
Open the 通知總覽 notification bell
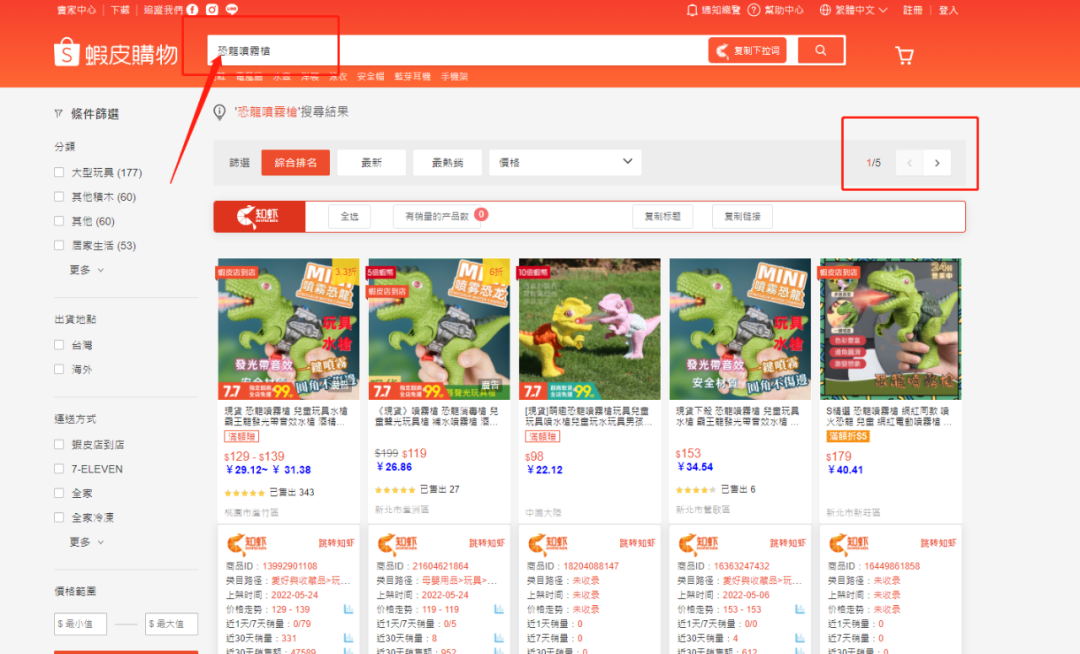coord(692,9)
